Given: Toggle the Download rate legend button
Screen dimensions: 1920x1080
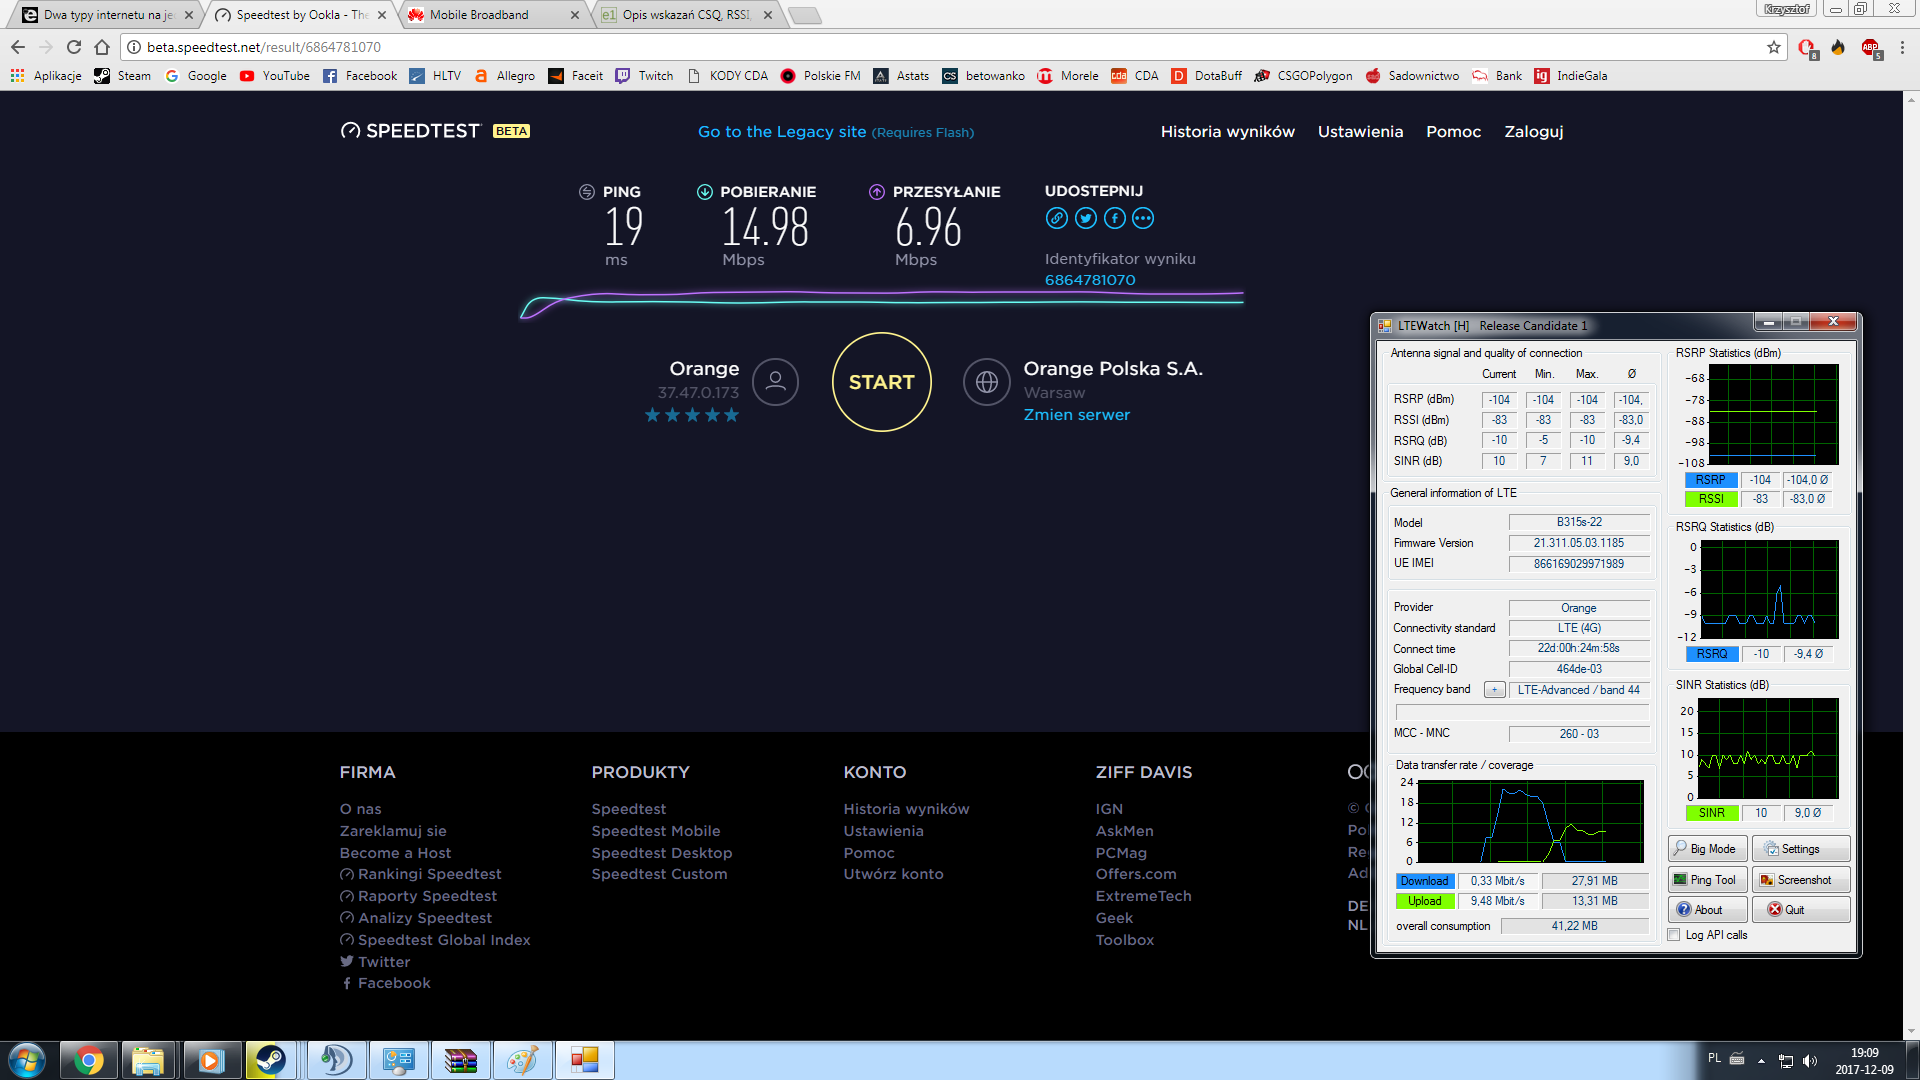Looking at the screenshot, I should 1425,881.
